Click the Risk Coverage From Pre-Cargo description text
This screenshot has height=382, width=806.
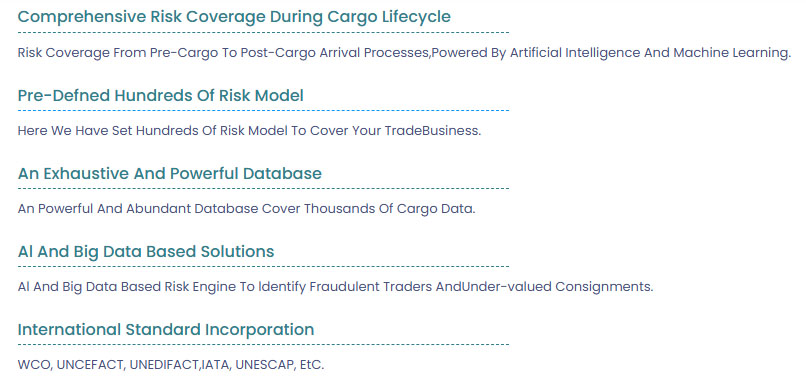click(404, 53)
